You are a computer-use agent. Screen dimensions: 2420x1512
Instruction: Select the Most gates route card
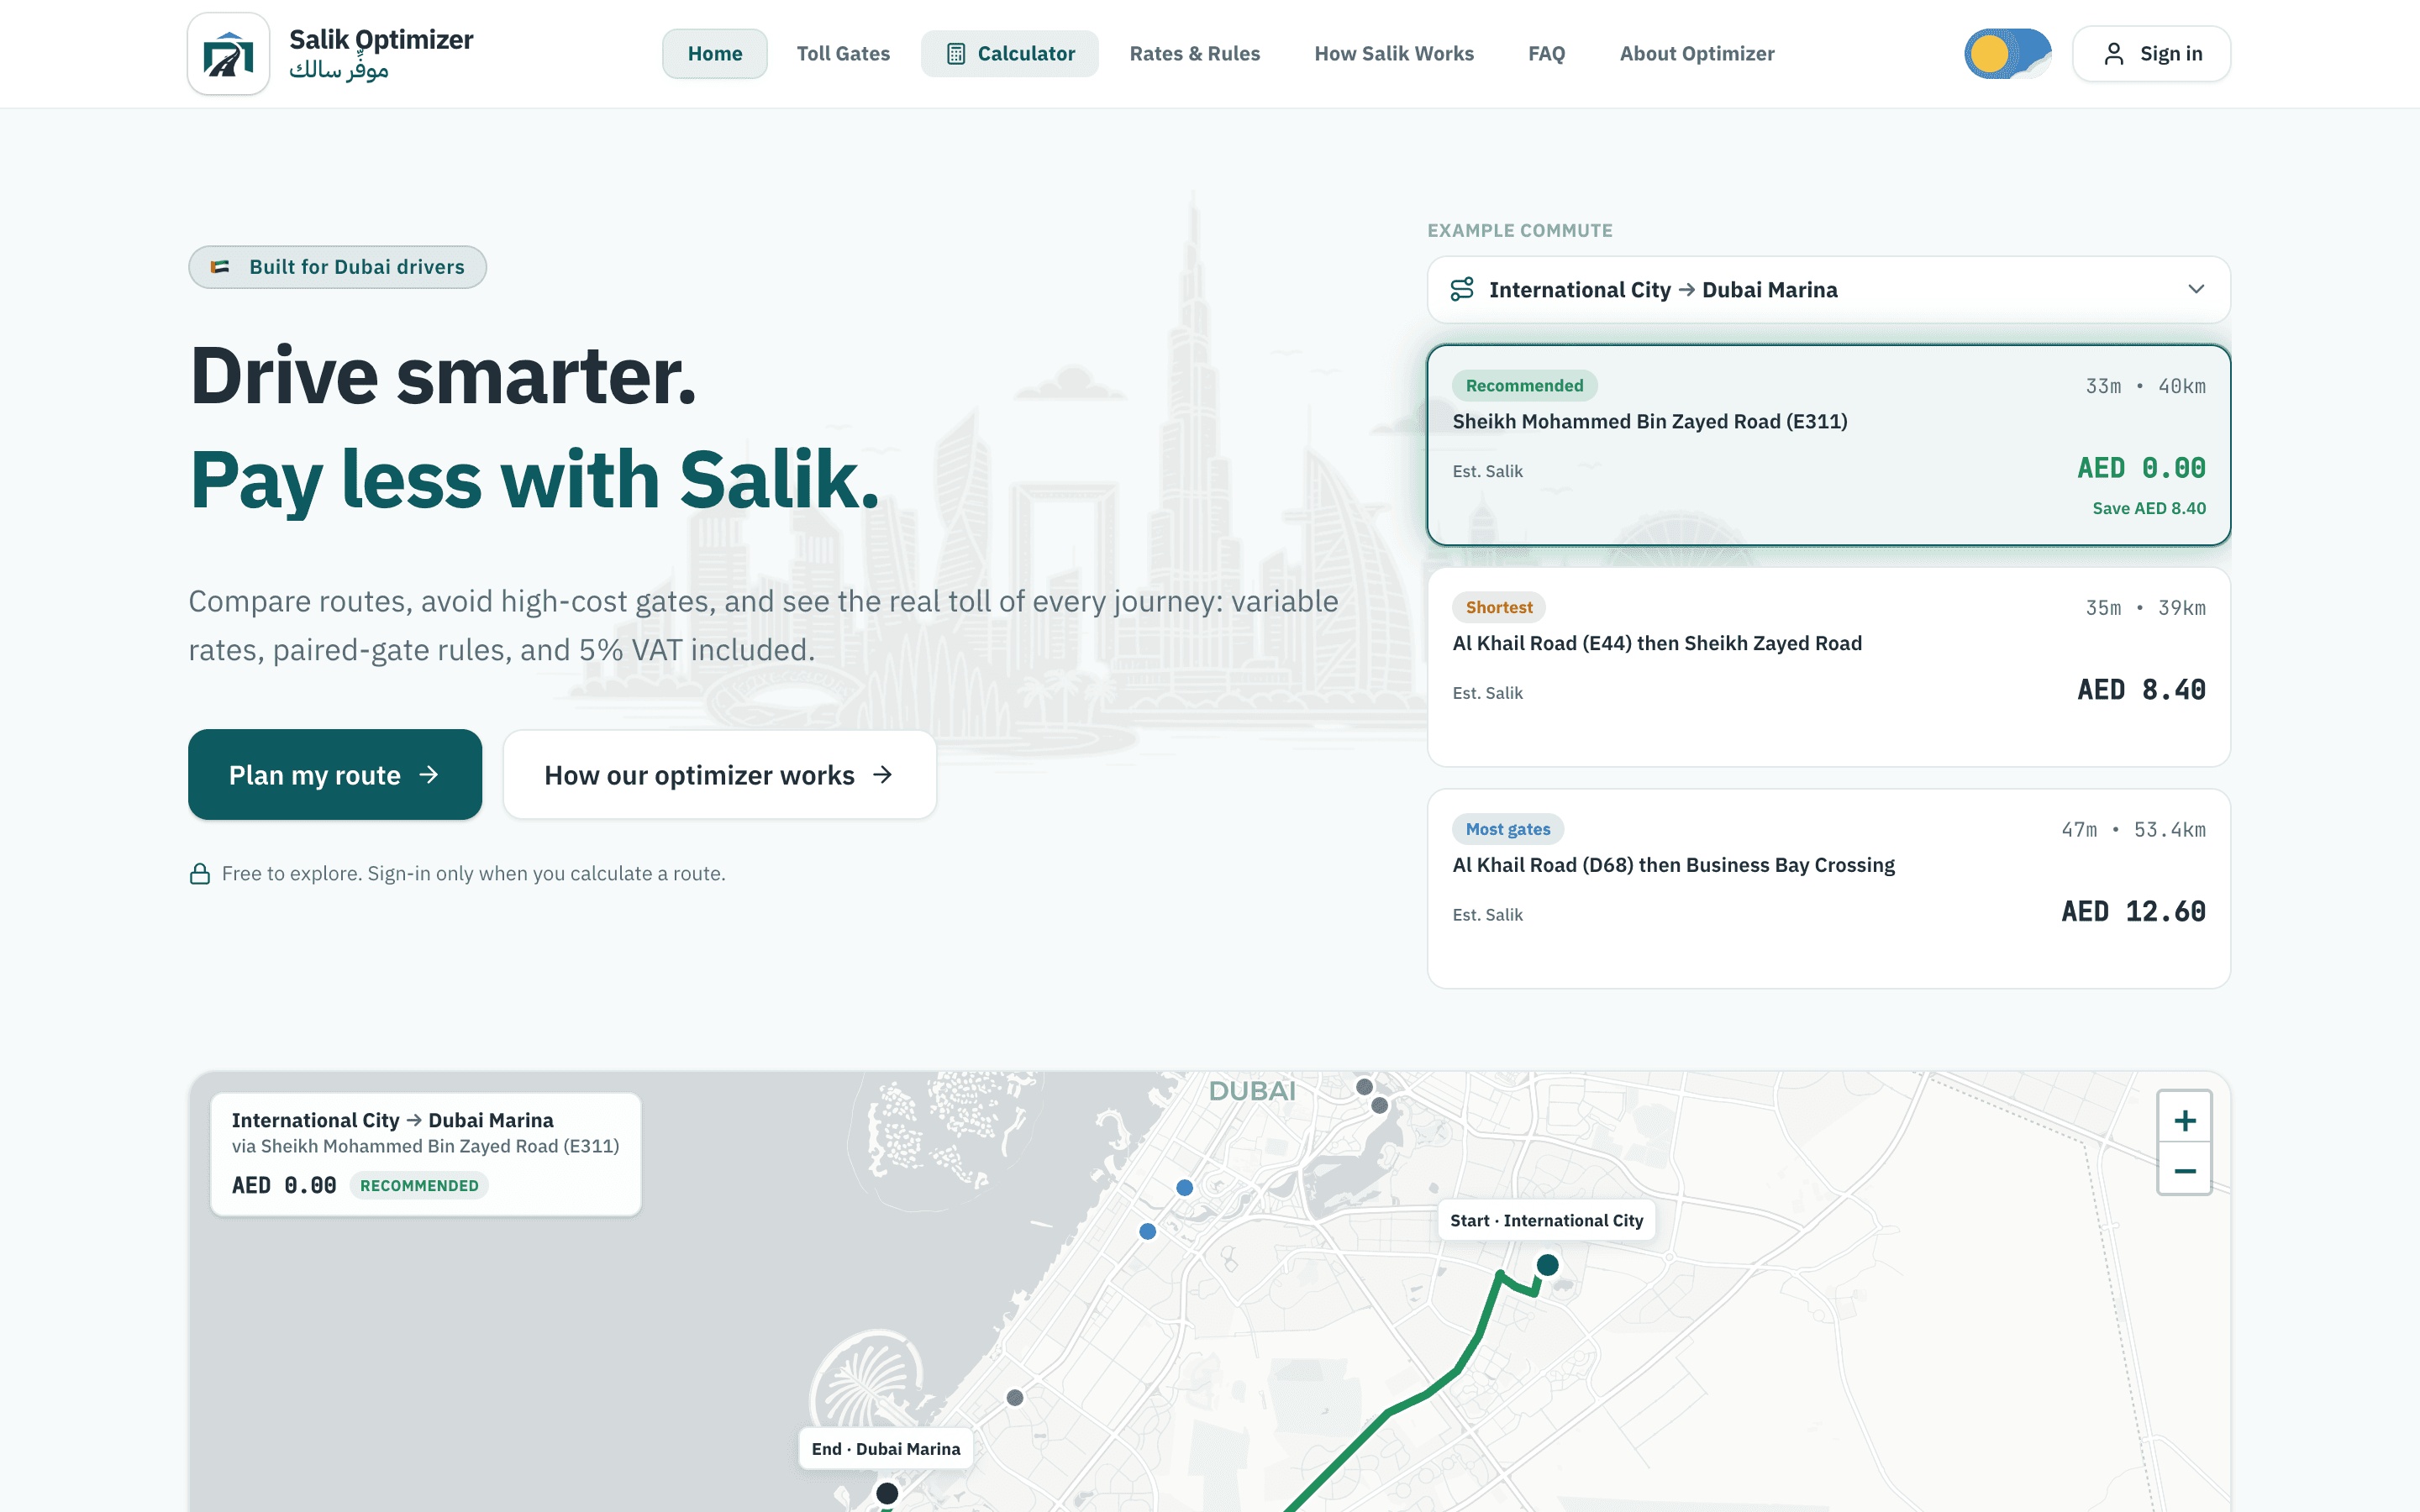click(1828, 889)
